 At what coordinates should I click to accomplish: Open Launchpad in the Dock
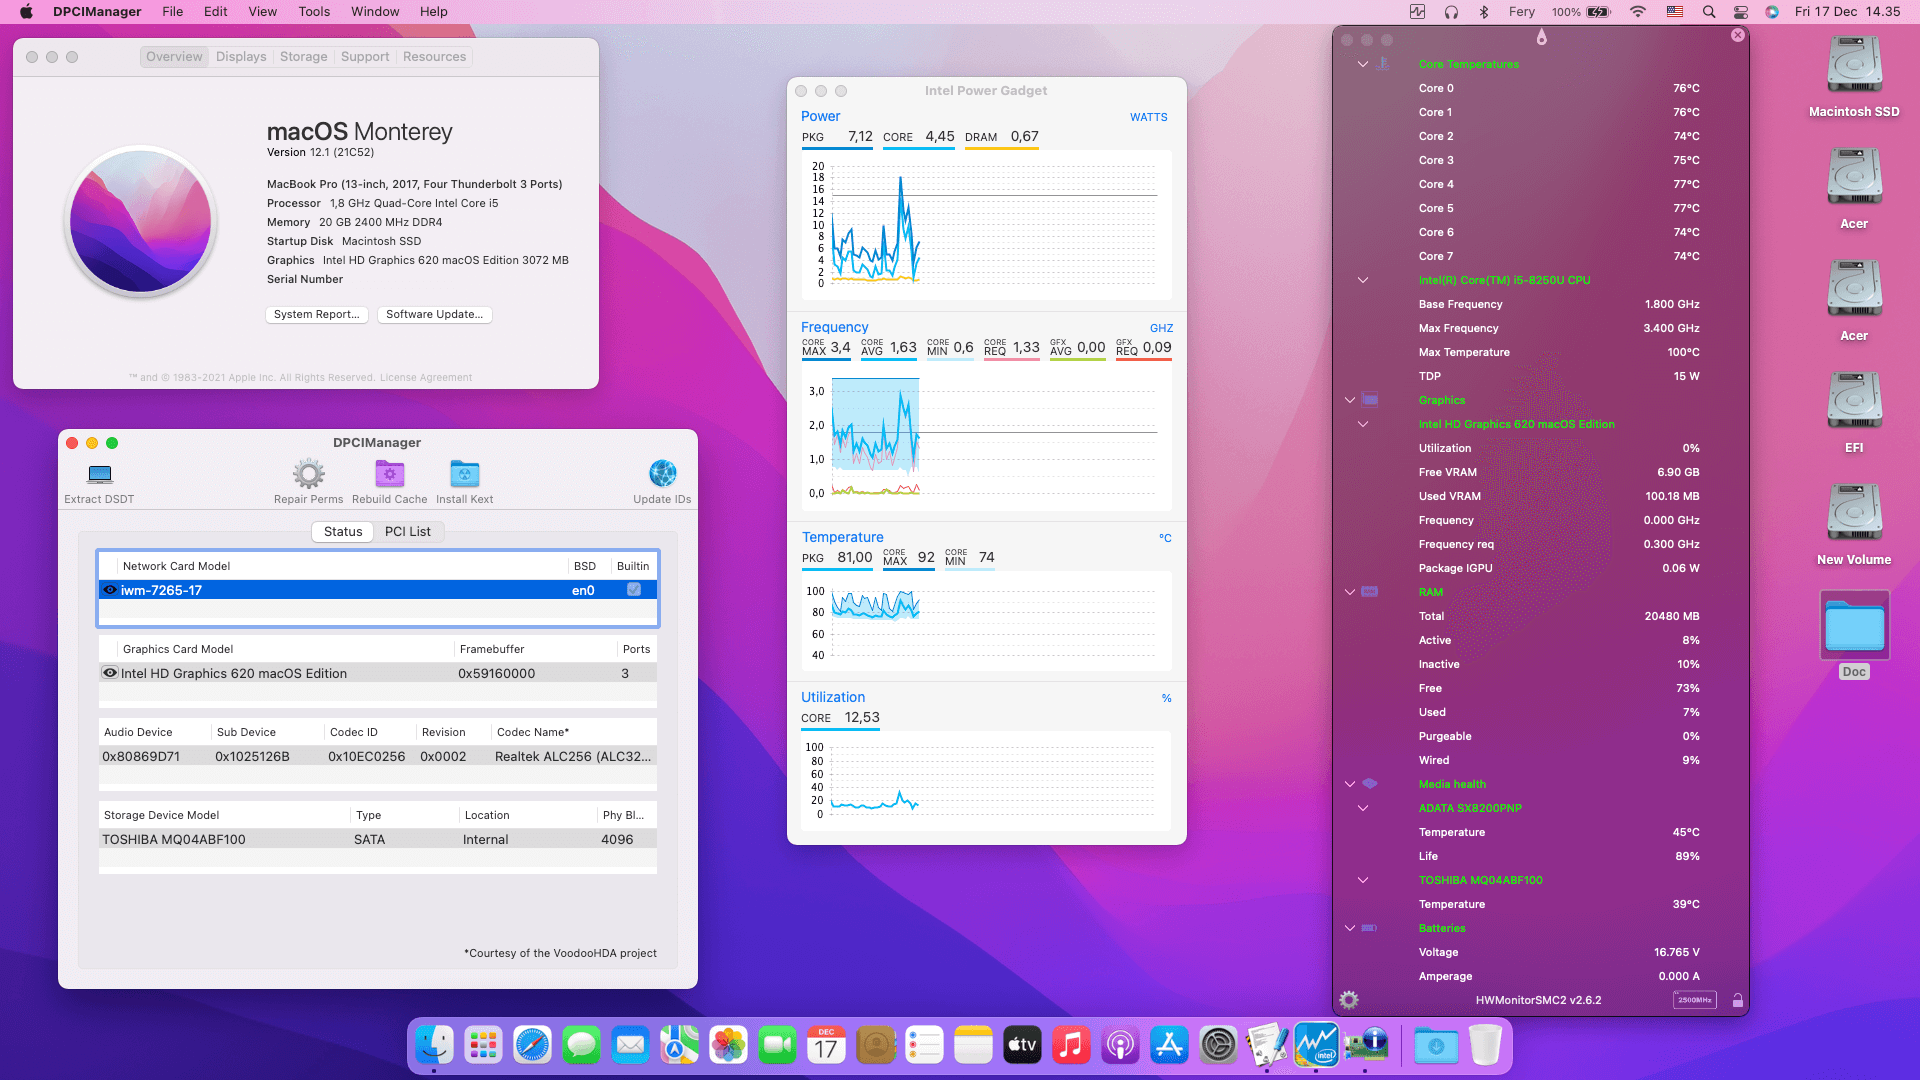(483, 1046)
